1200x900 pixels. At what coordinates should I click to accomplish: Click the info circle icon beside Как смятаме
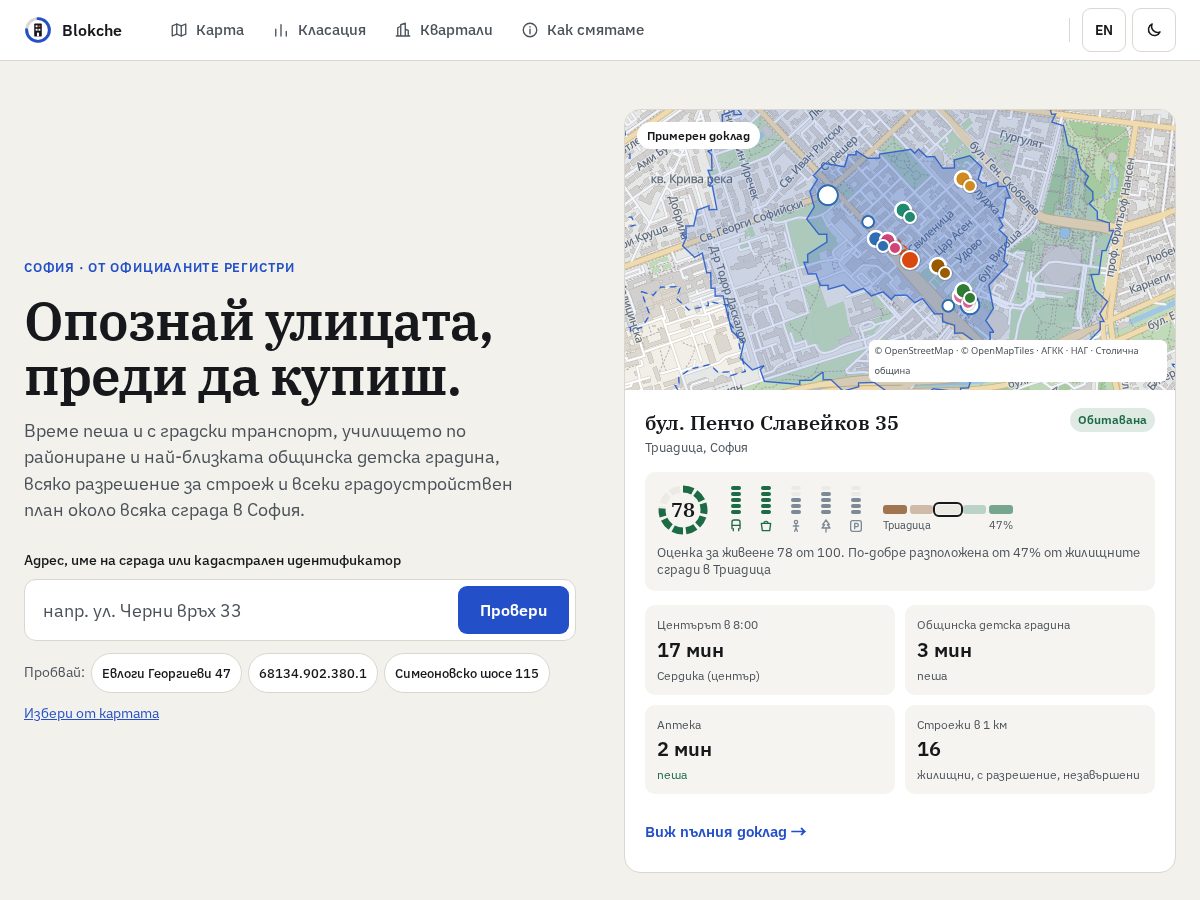(530, 30)
